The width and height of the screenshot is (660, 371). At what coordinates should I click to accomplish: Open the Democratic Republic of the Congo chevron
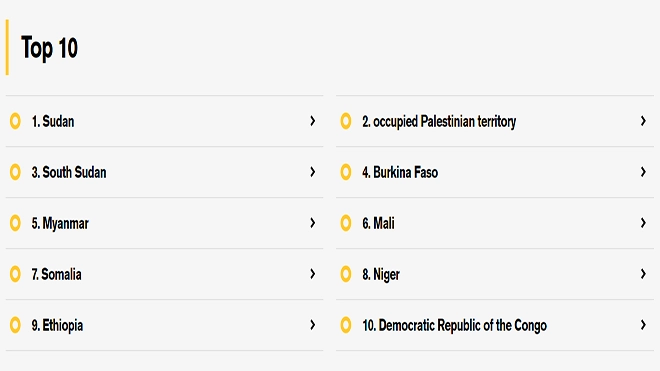click(x=643, y=325)
